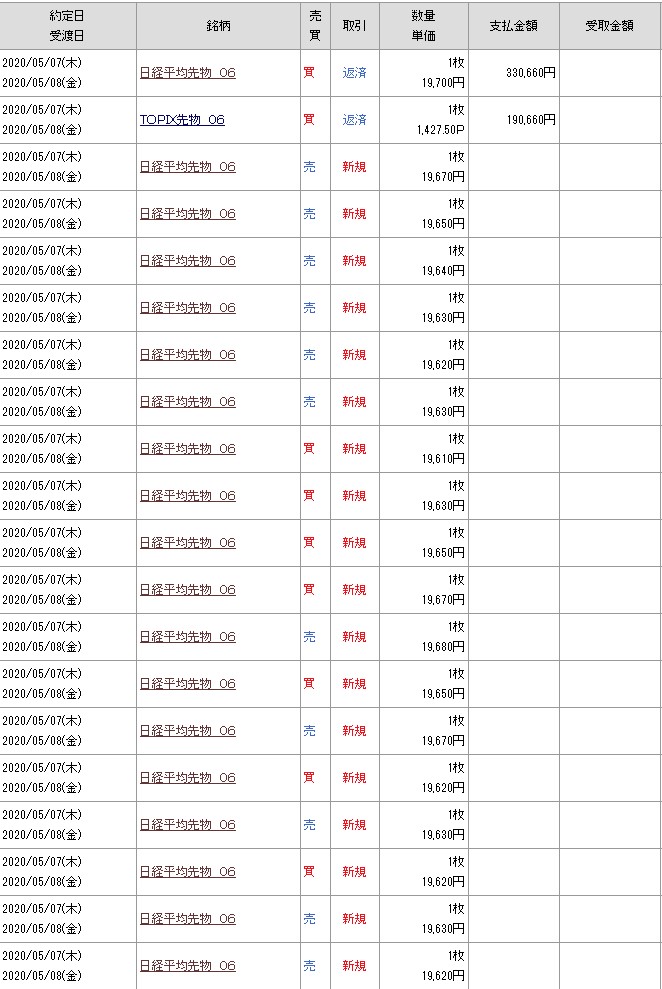The height and width of the screenshot is (989, 662).
Task: Select 日経平均先物 06 in the 19,680円 row
Action: (187, 637)
